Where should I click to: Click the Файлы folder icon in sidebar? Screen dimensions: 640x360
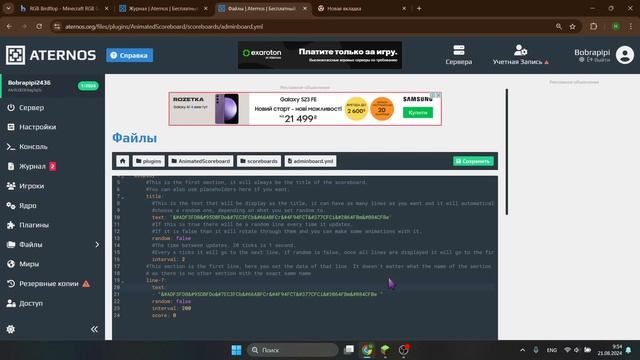click(11, 244)
